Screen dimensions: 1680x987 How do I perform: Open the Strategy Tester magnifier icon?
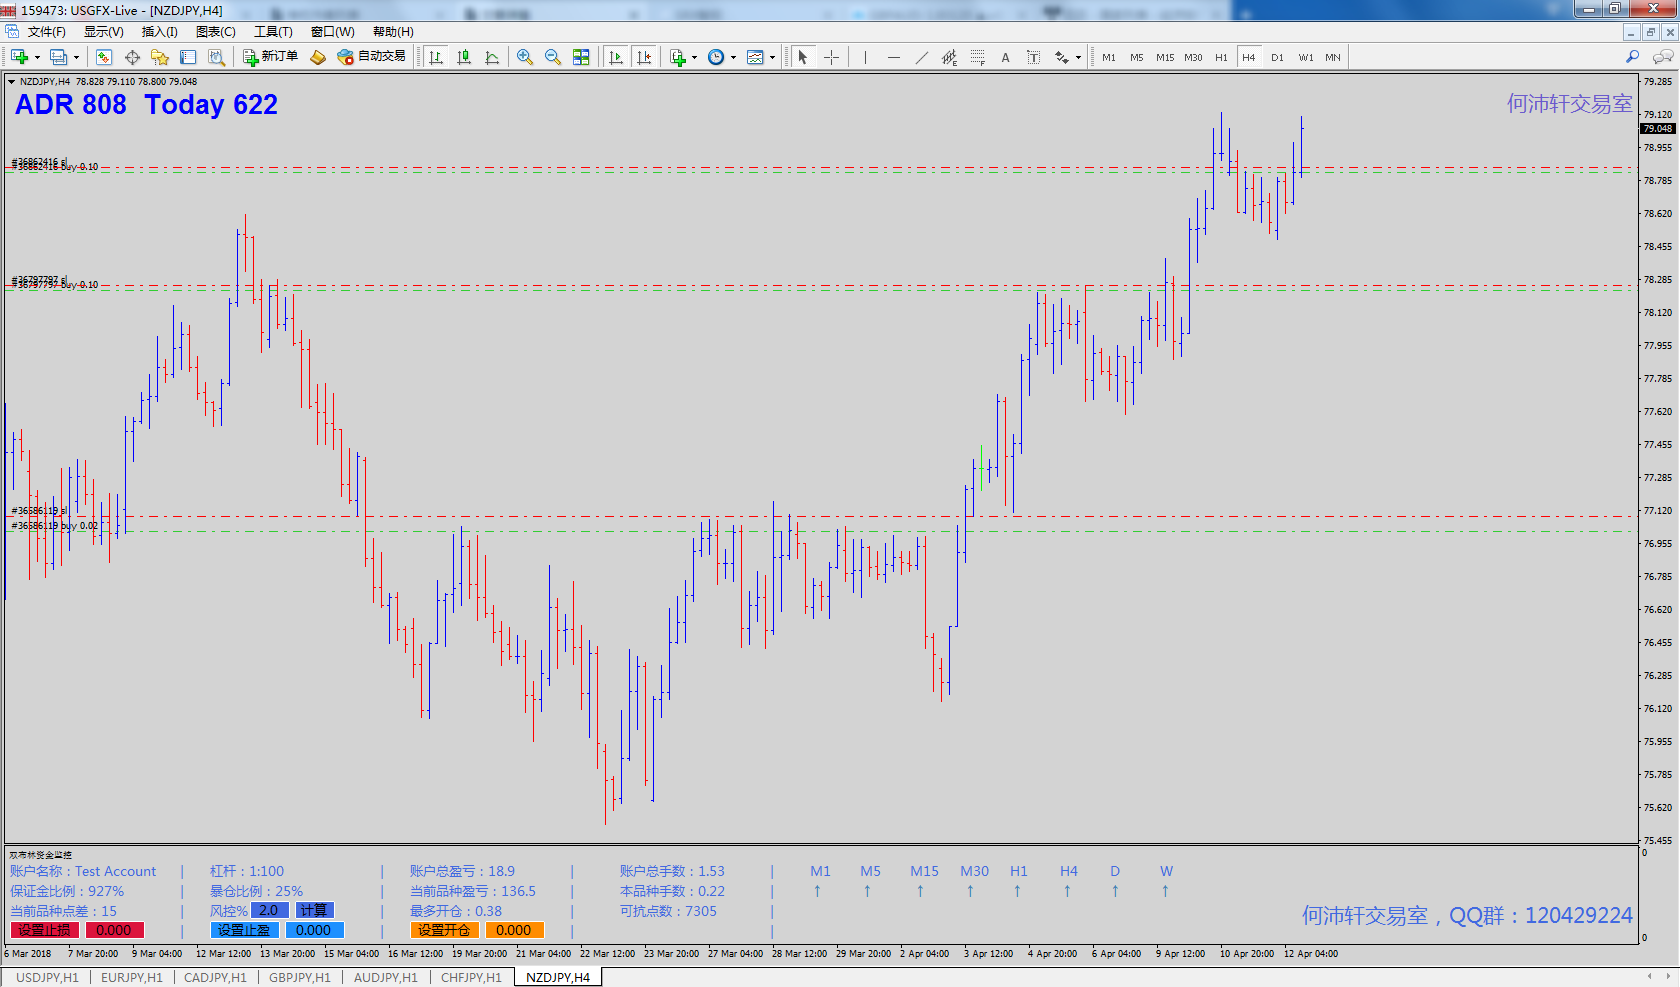pos(216,57)
